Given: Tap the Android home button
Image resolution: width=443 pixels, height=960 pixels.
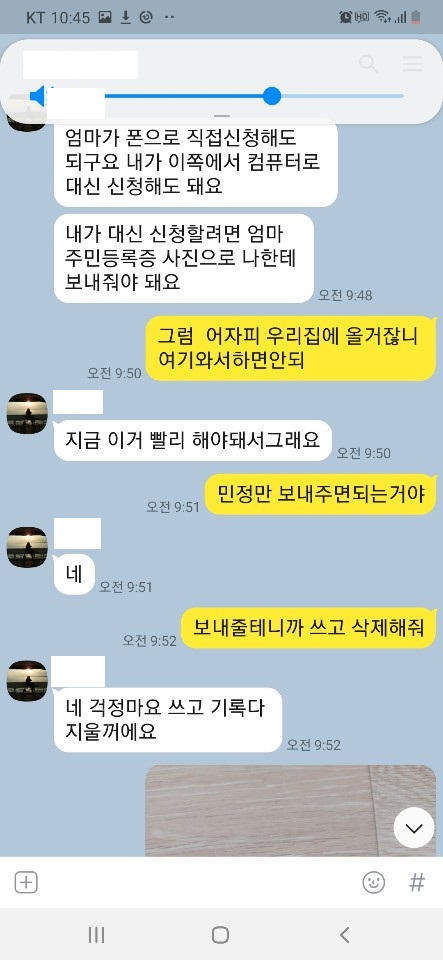Looking at the screenshot, I should [x=220, y=934].
